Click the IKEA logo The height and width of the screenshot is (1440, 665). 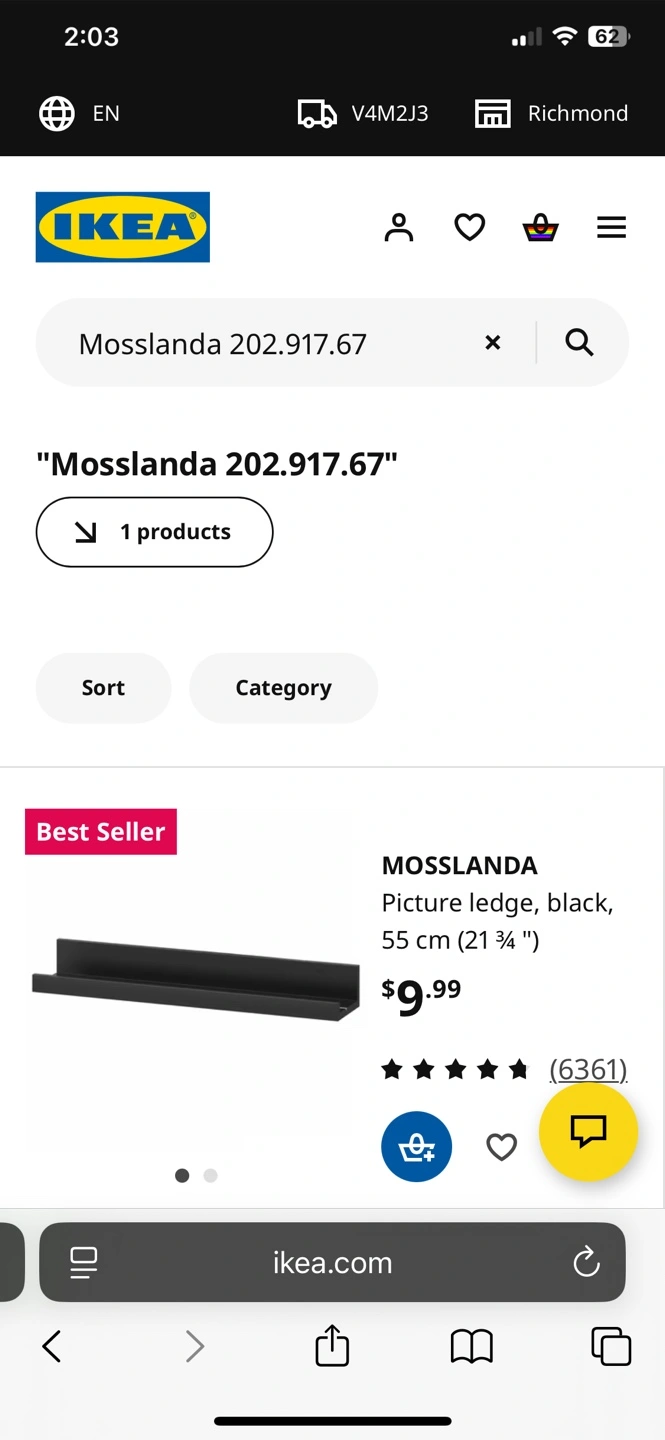pos(123,227)
